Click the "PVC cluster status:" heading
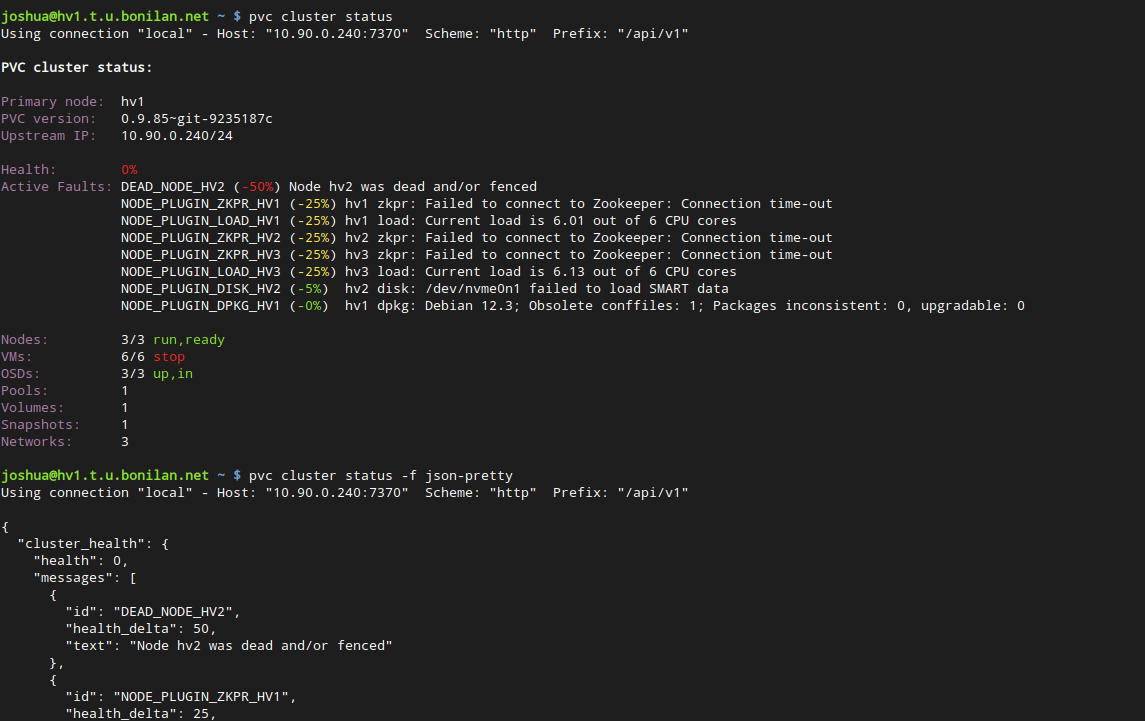This screenshot has width=1145, height=721. [77, 68]
